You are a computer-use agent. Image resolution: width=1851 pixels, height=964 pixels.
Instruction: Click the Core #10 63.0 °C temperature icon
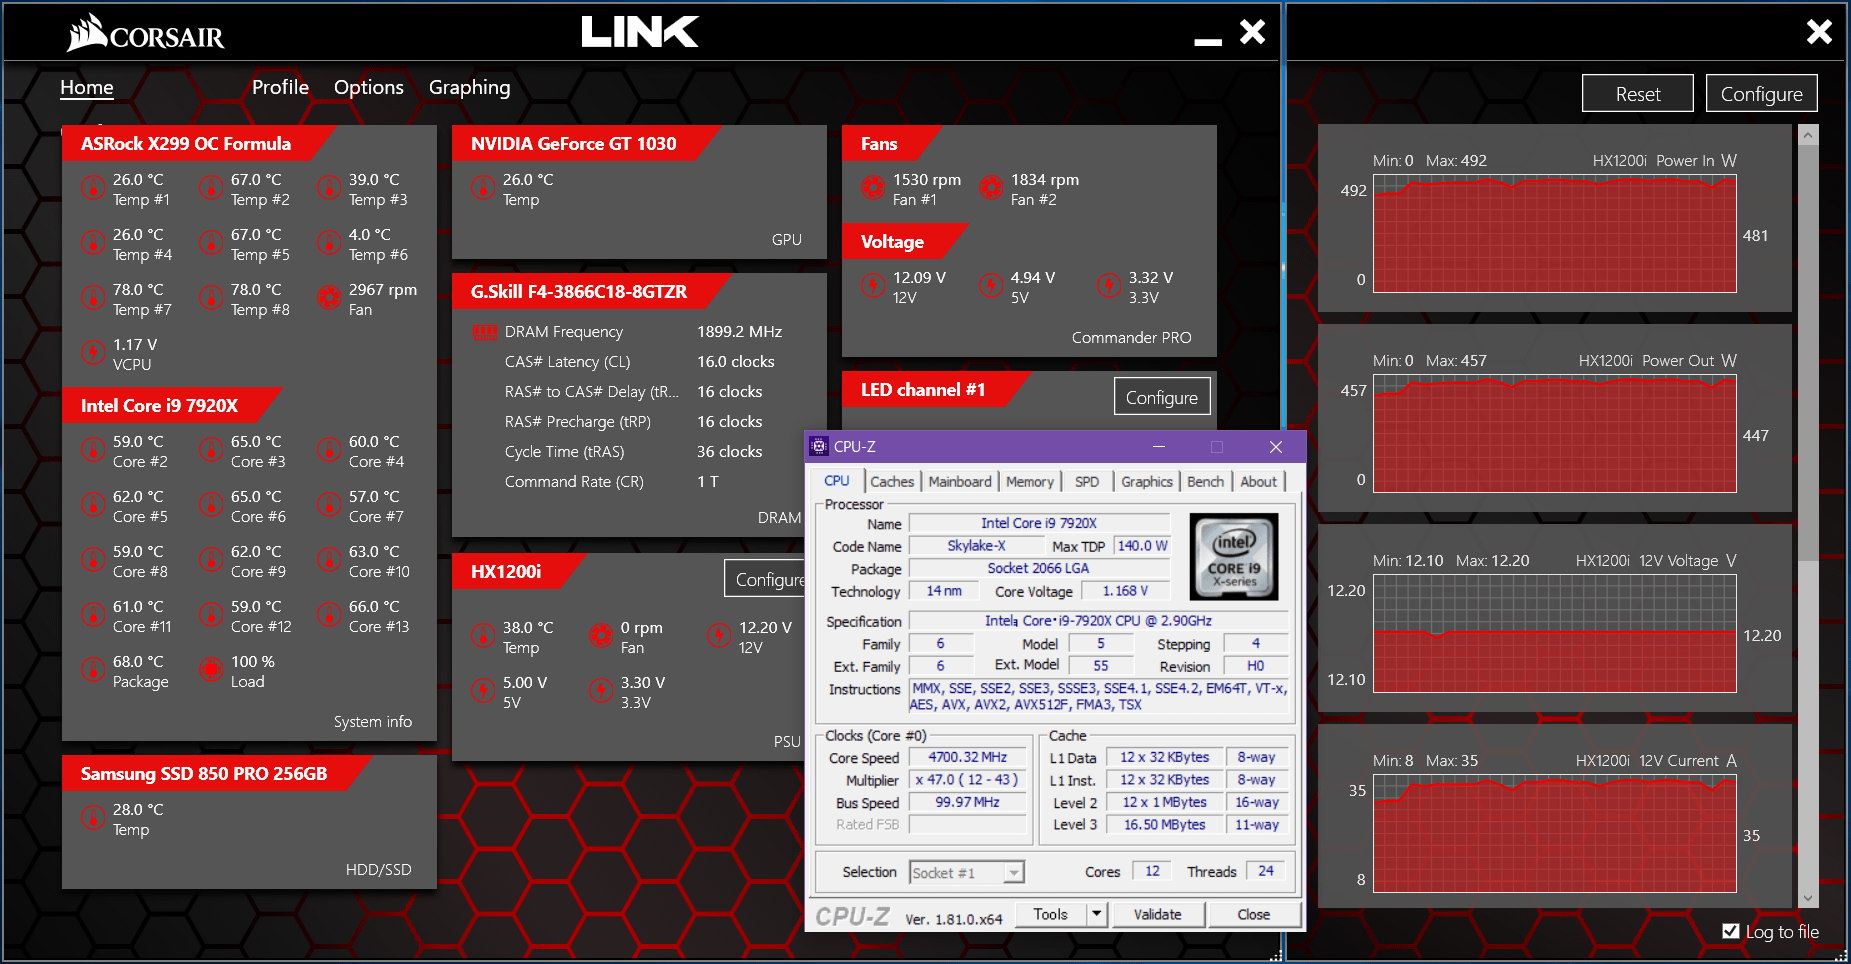coord(329,559)
